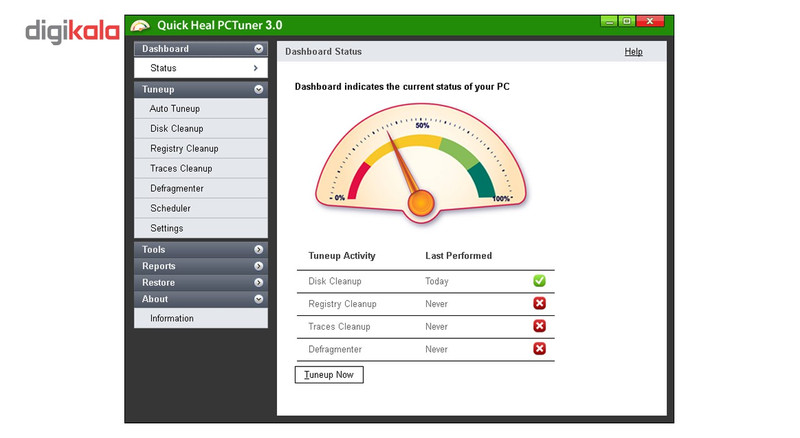Screen dimensions: 800x438
Task: Open Tuneup Settings
Action: pos(201,228)
